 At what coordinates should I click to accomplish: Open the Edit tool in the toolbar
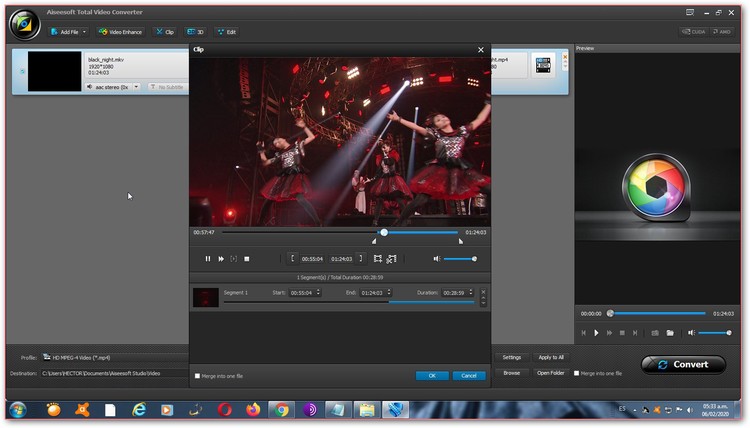pyautogui.click(x=227, y=32)
